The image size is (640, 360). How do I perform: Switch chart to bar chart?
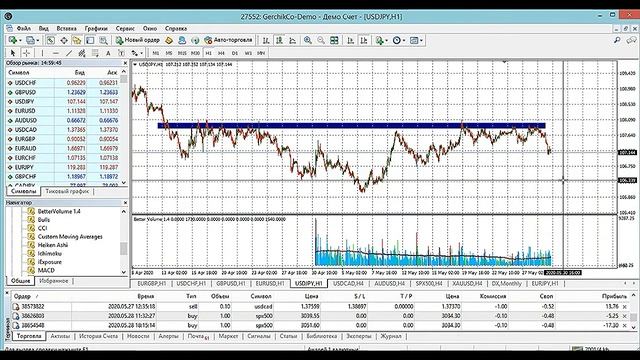coord(266,40)
